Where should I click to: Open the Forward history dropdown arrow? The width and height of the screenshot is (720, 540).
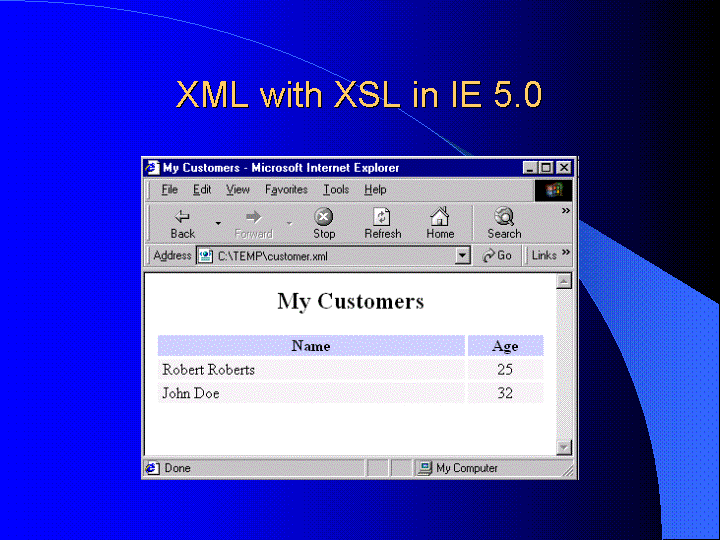click(290, 224)
